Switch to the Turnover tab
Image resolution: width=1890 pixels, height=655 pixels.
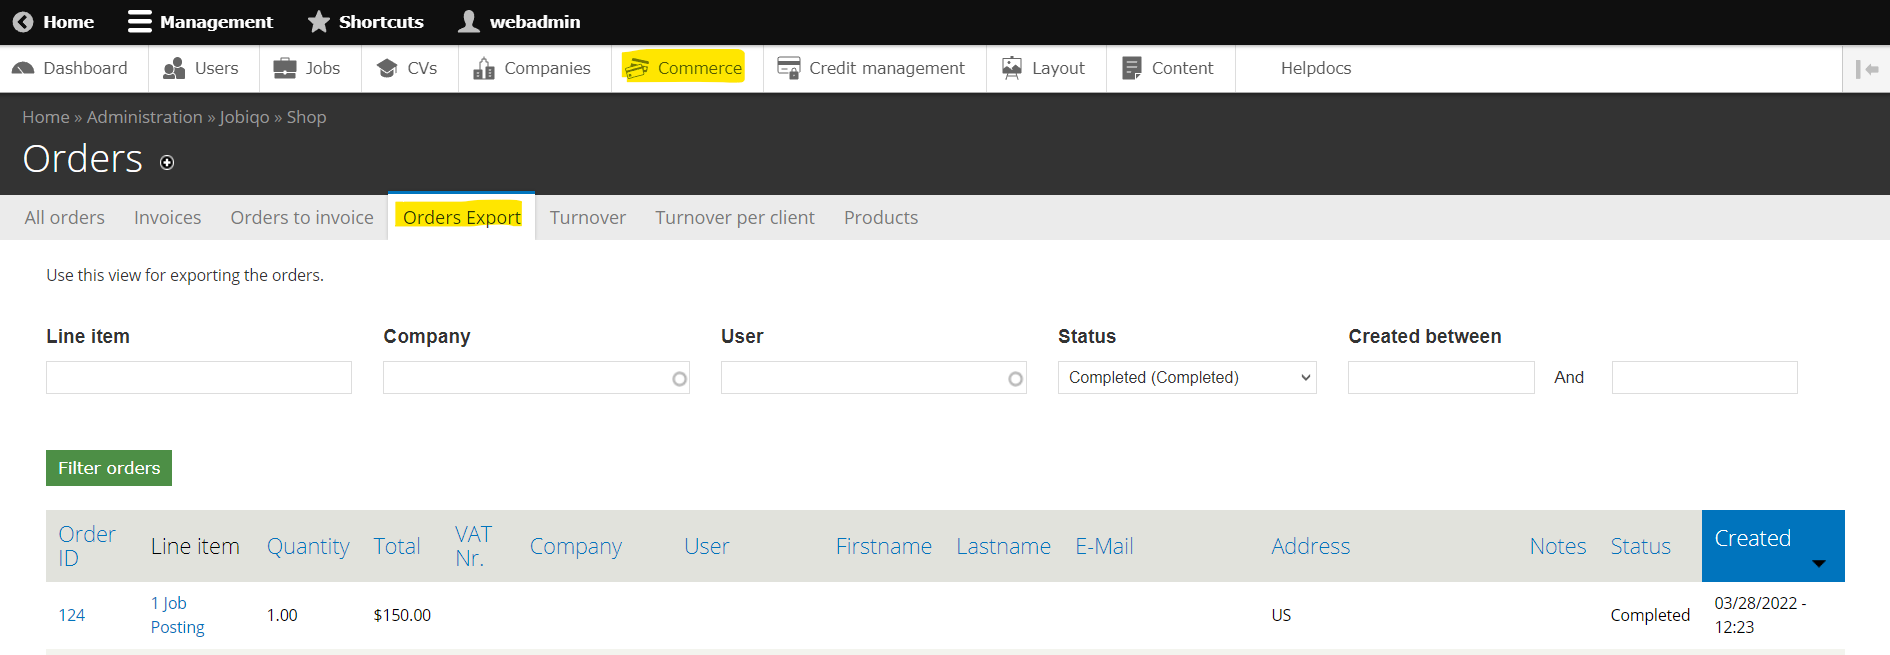587,218
